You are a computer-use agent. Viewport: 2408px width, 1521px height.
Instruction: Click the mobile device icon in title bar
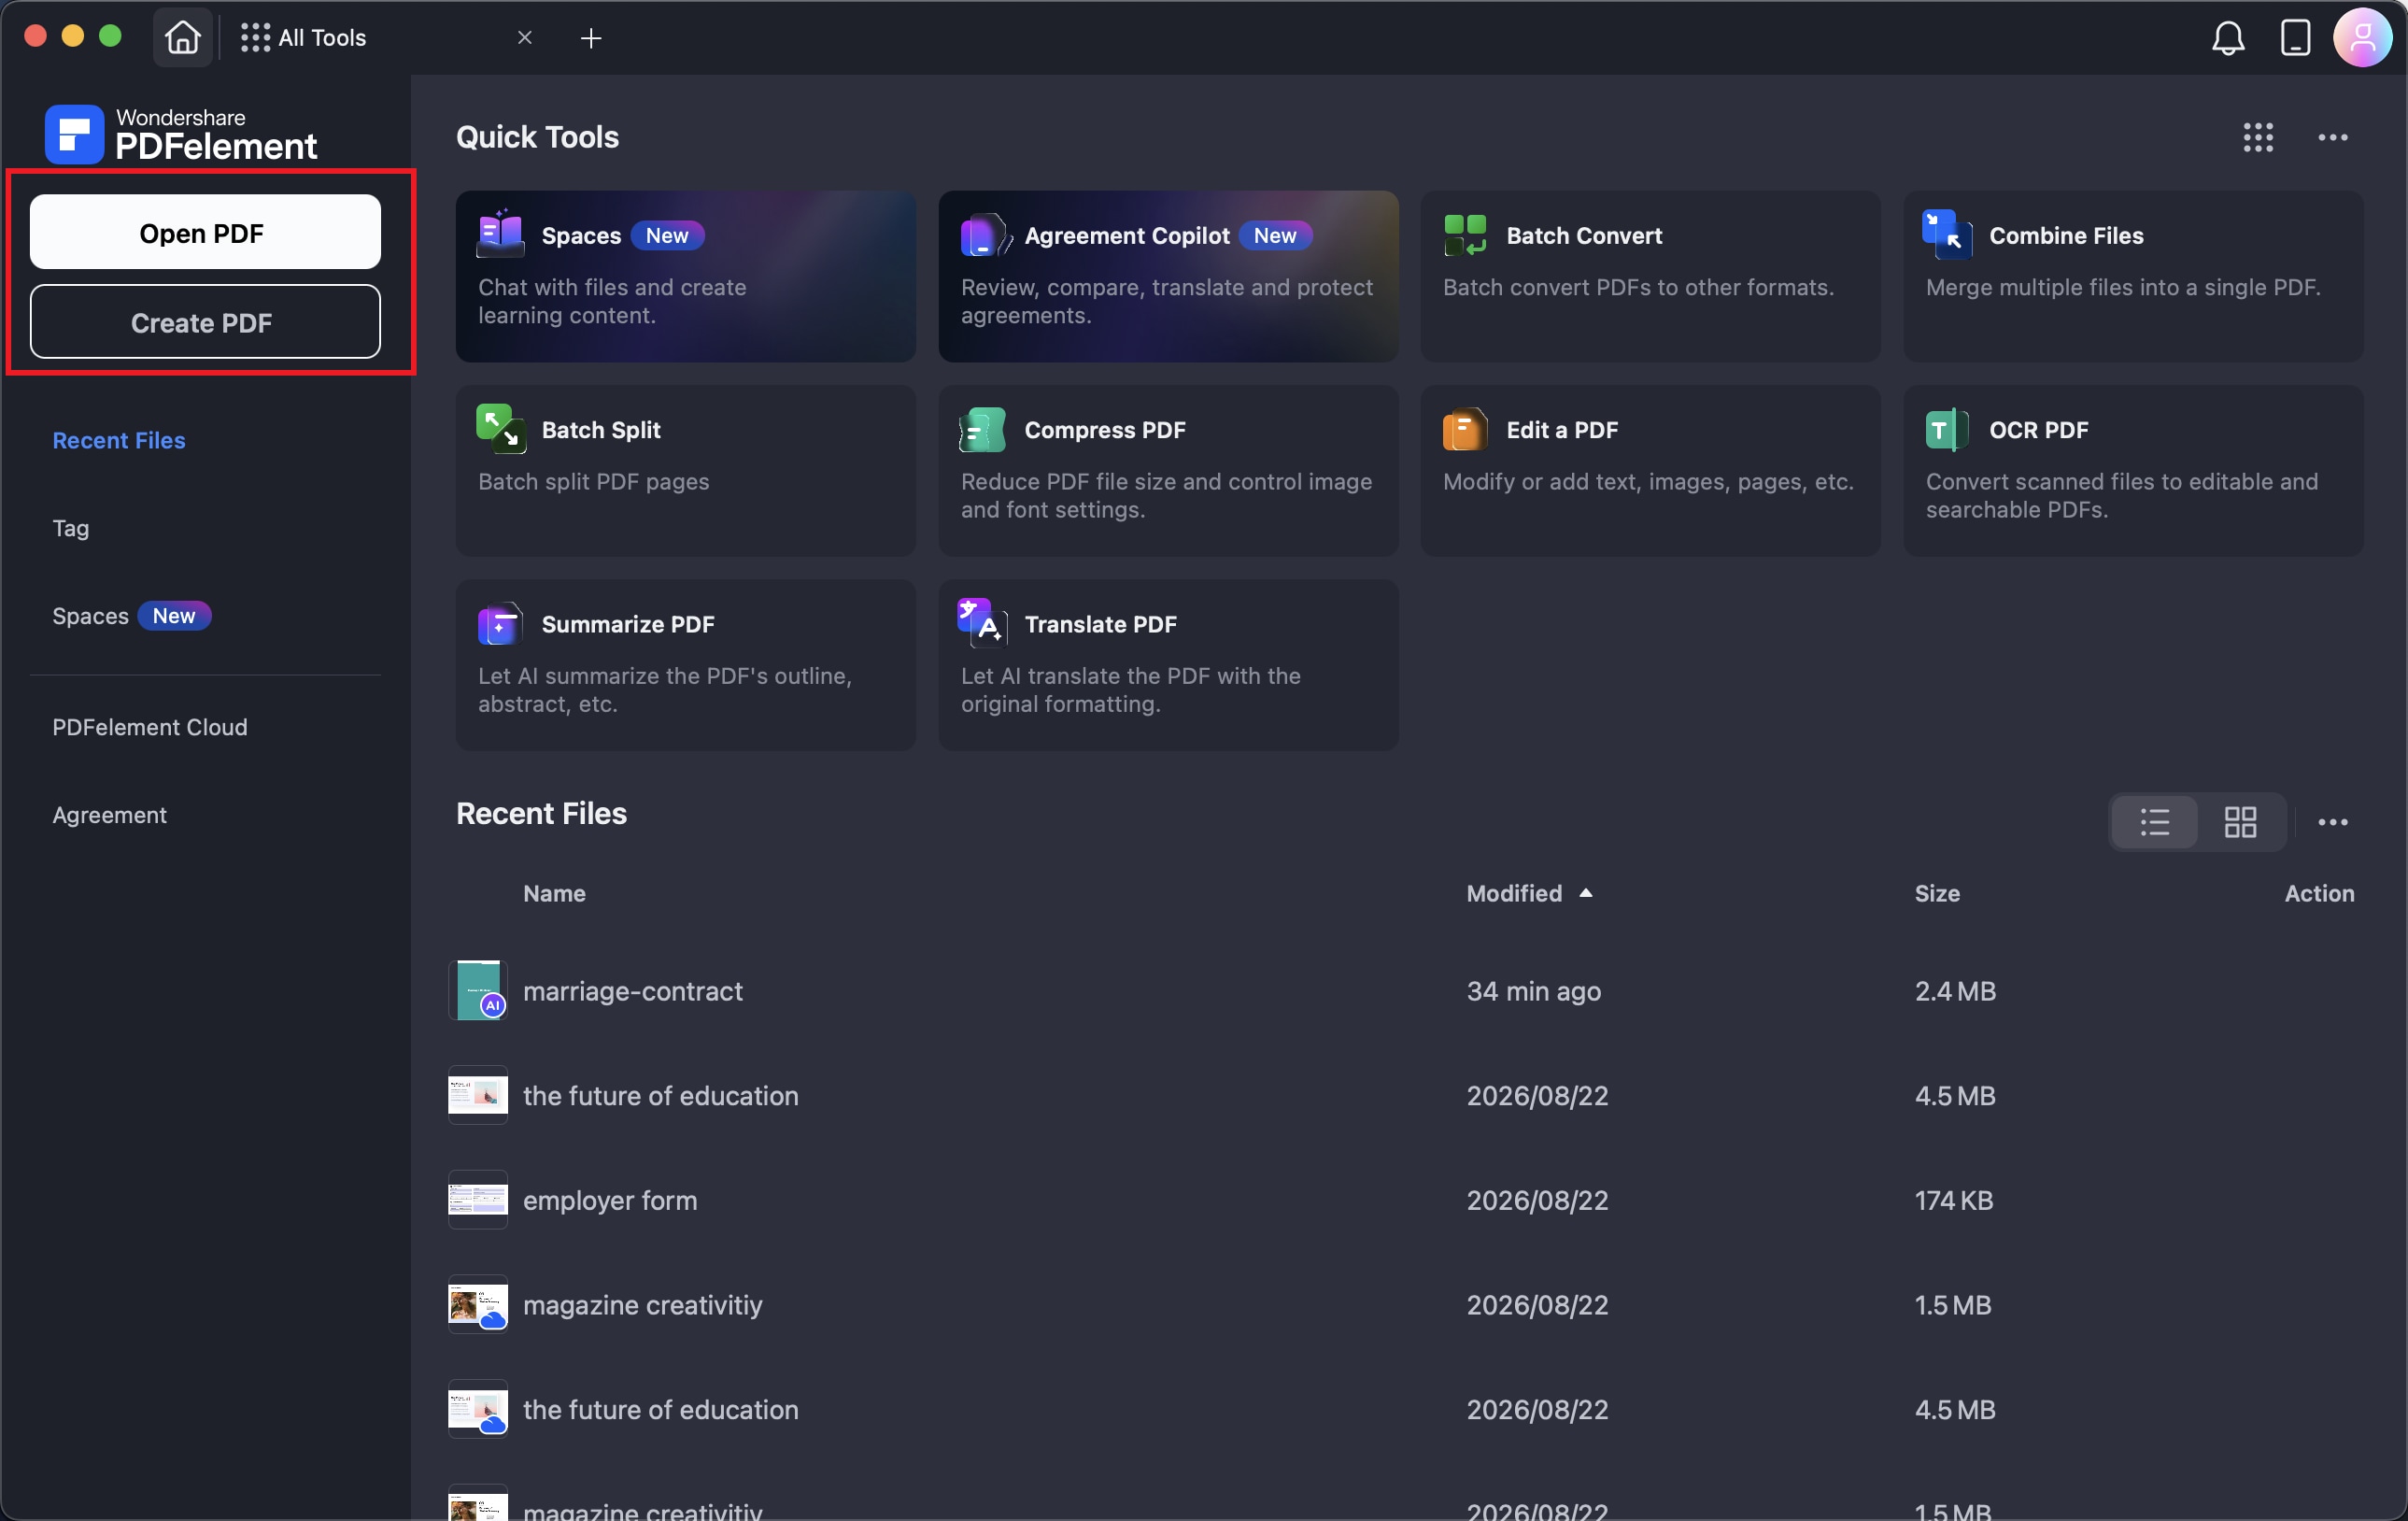pyautogui.click(x=2295, y=38)
